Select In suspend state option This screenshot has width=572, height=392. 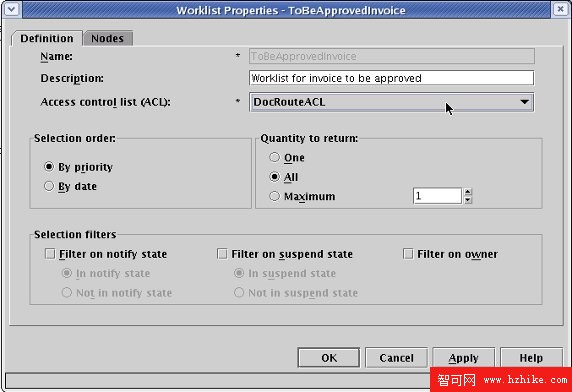pos(239,273)
